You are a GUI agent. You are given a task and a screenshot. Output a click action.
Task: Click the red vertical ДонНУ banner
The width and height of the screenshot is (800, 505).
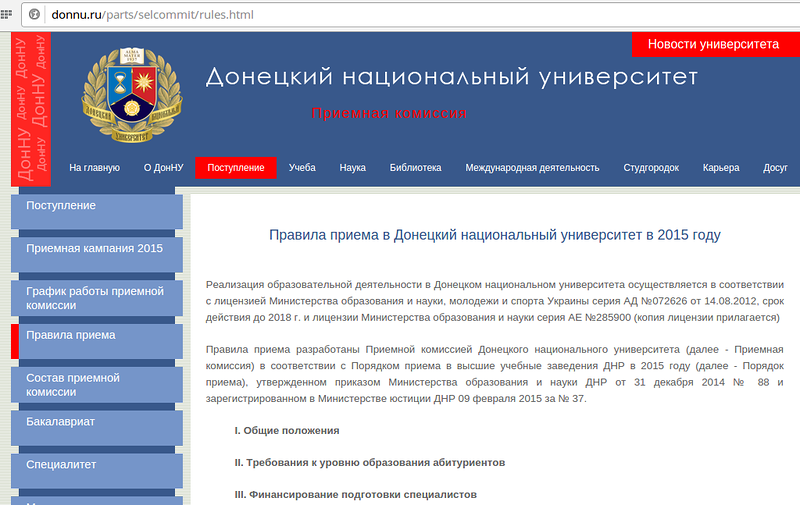(31, 109)
